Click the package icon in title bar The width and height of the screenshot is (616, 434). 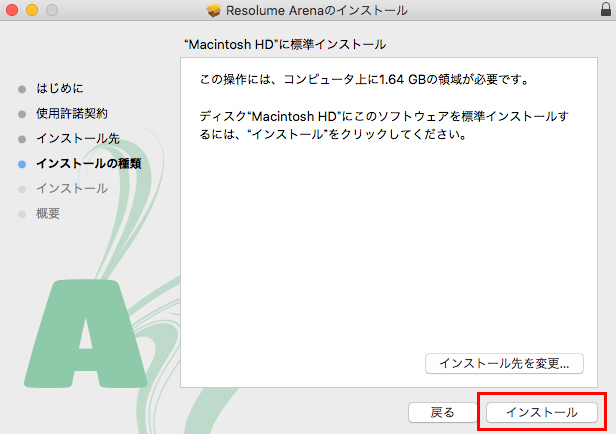click(214, 11)
